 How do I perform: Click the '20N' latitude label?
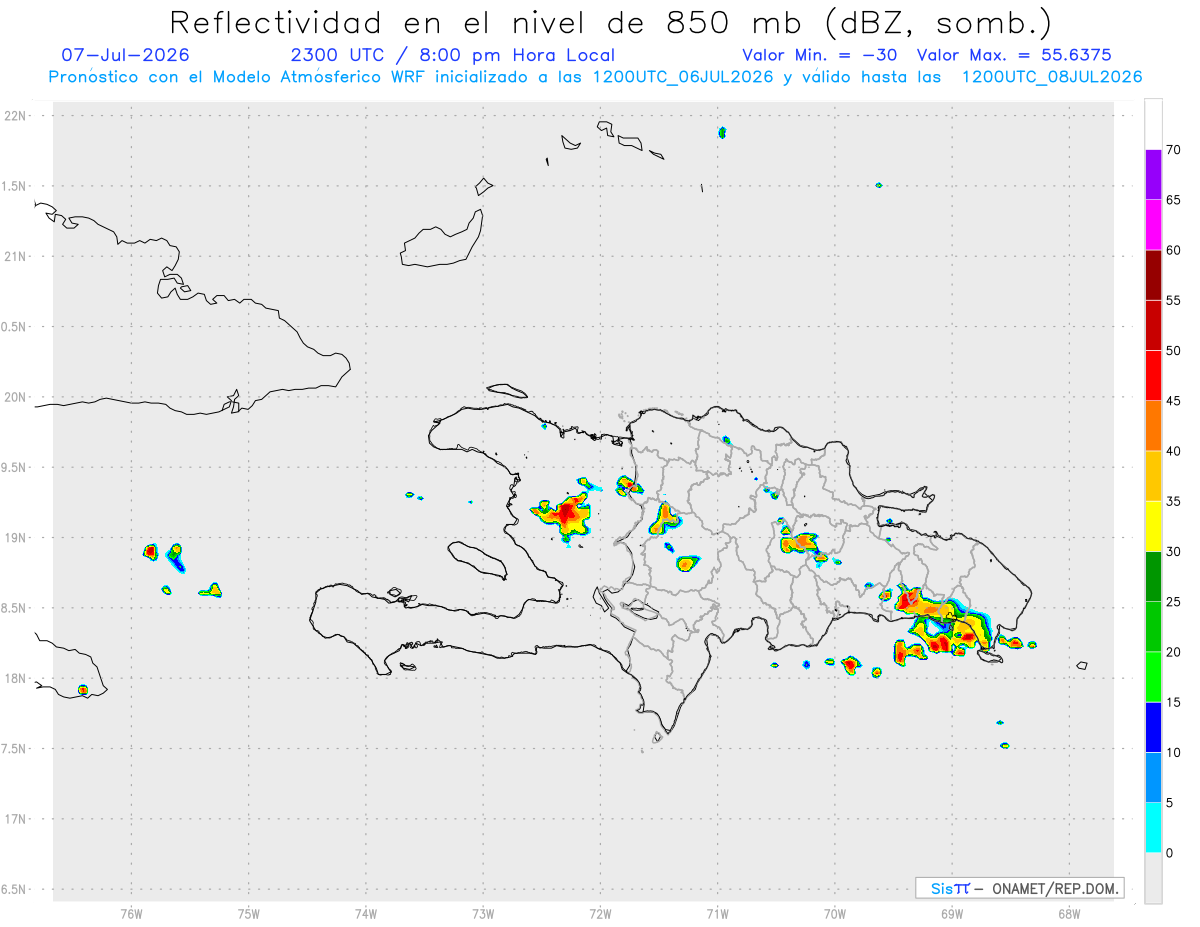(x=17, y=397)
